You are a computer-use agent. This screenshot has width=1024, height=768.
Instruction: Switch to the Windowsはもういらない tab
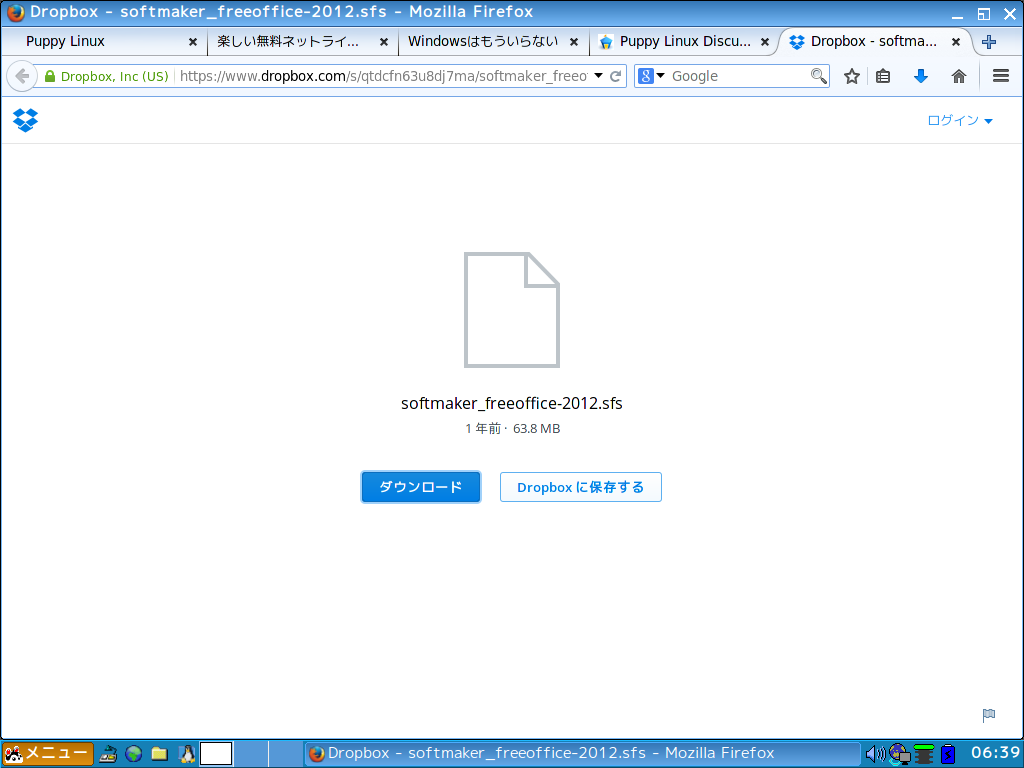click(x=494, y=42)
